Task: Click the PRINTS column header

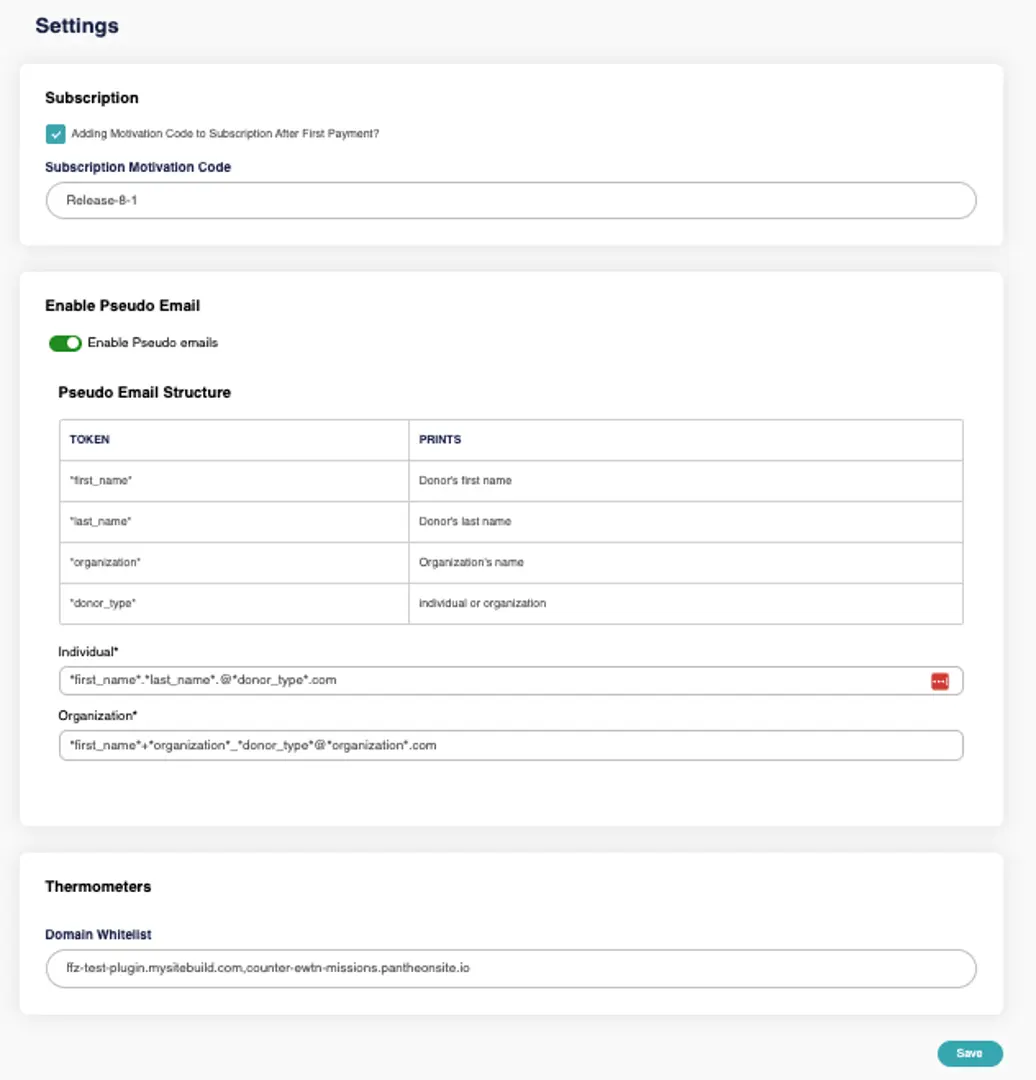Action: (x=440, y=439)
